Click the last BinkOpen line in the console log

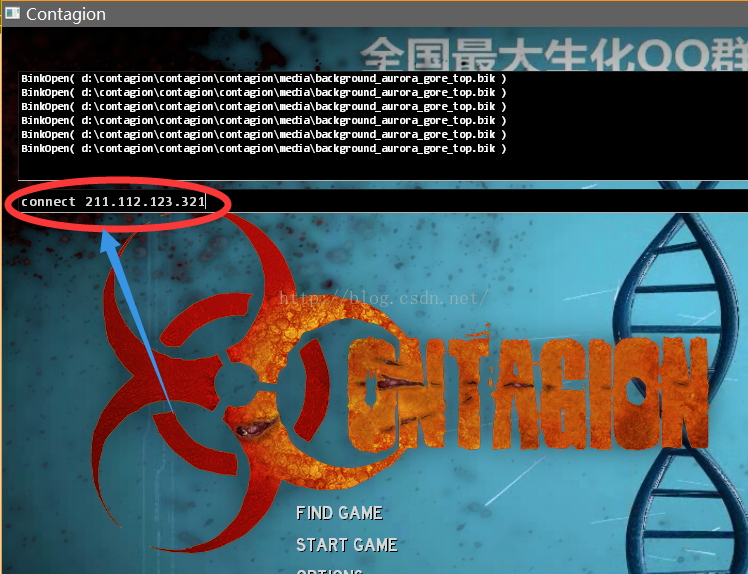pyautogui.click(x=264, y=148)
